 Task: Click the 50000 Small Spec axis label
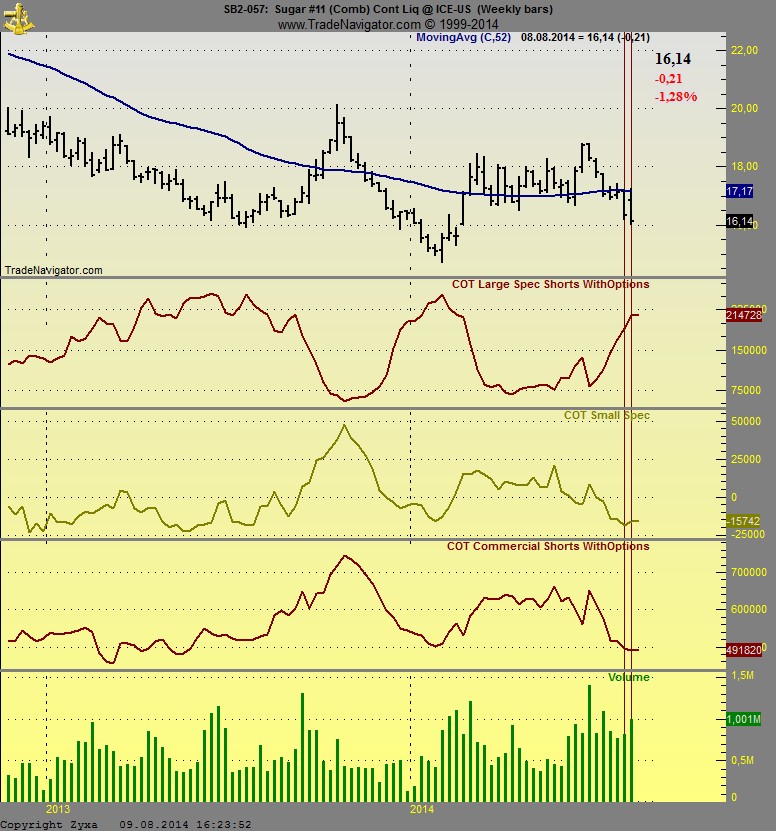click(x=746, y=421)
